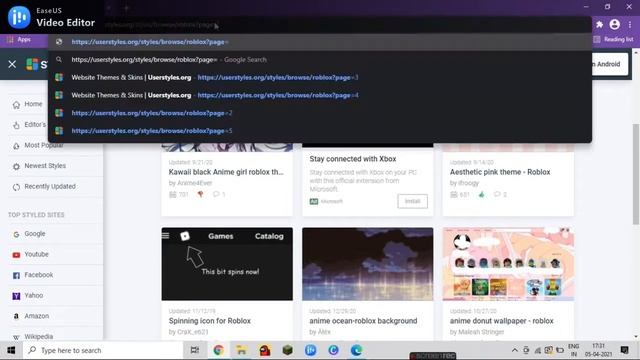Open Chrome three-dot menu
Screen dimensions: 640x360
coord(630,24)
